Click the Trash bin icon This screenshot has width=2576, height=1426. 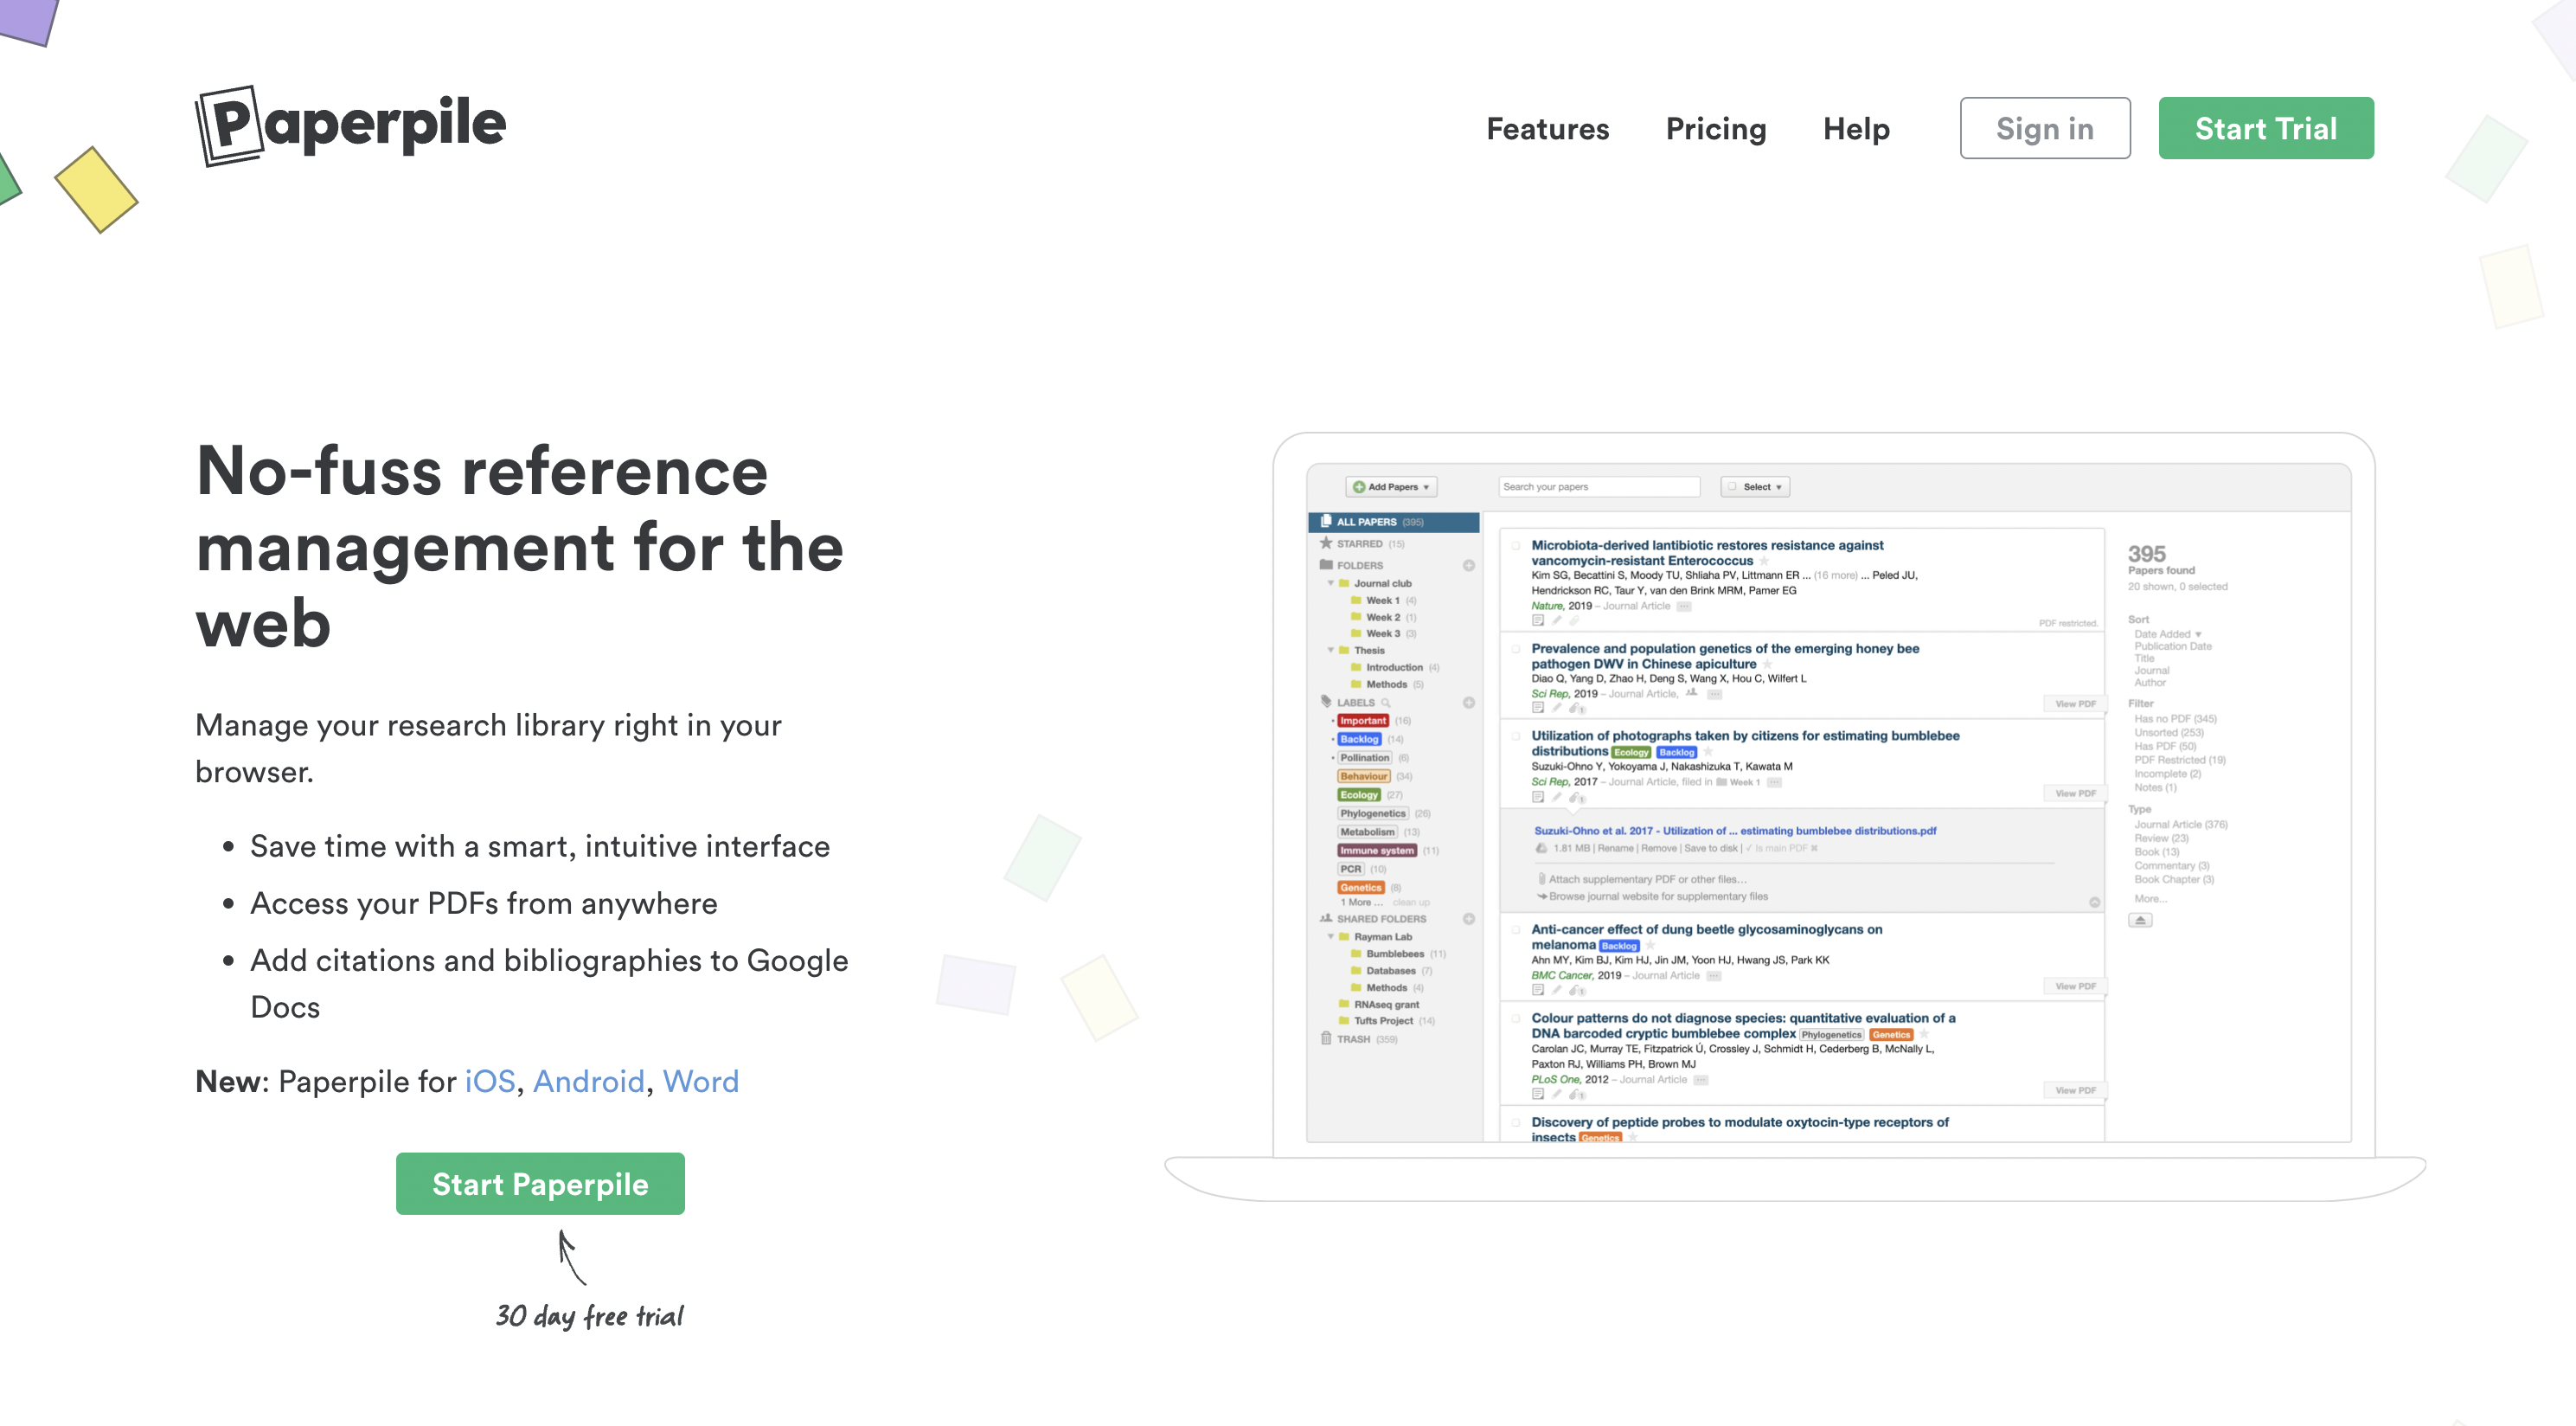[x=1326, y=1039]
